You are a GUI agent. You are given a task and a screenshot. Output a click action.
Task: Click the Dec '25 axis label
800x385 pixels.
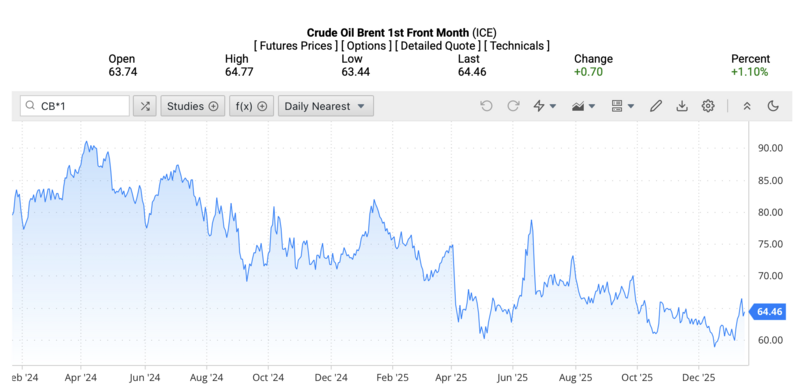pos(698,378)
